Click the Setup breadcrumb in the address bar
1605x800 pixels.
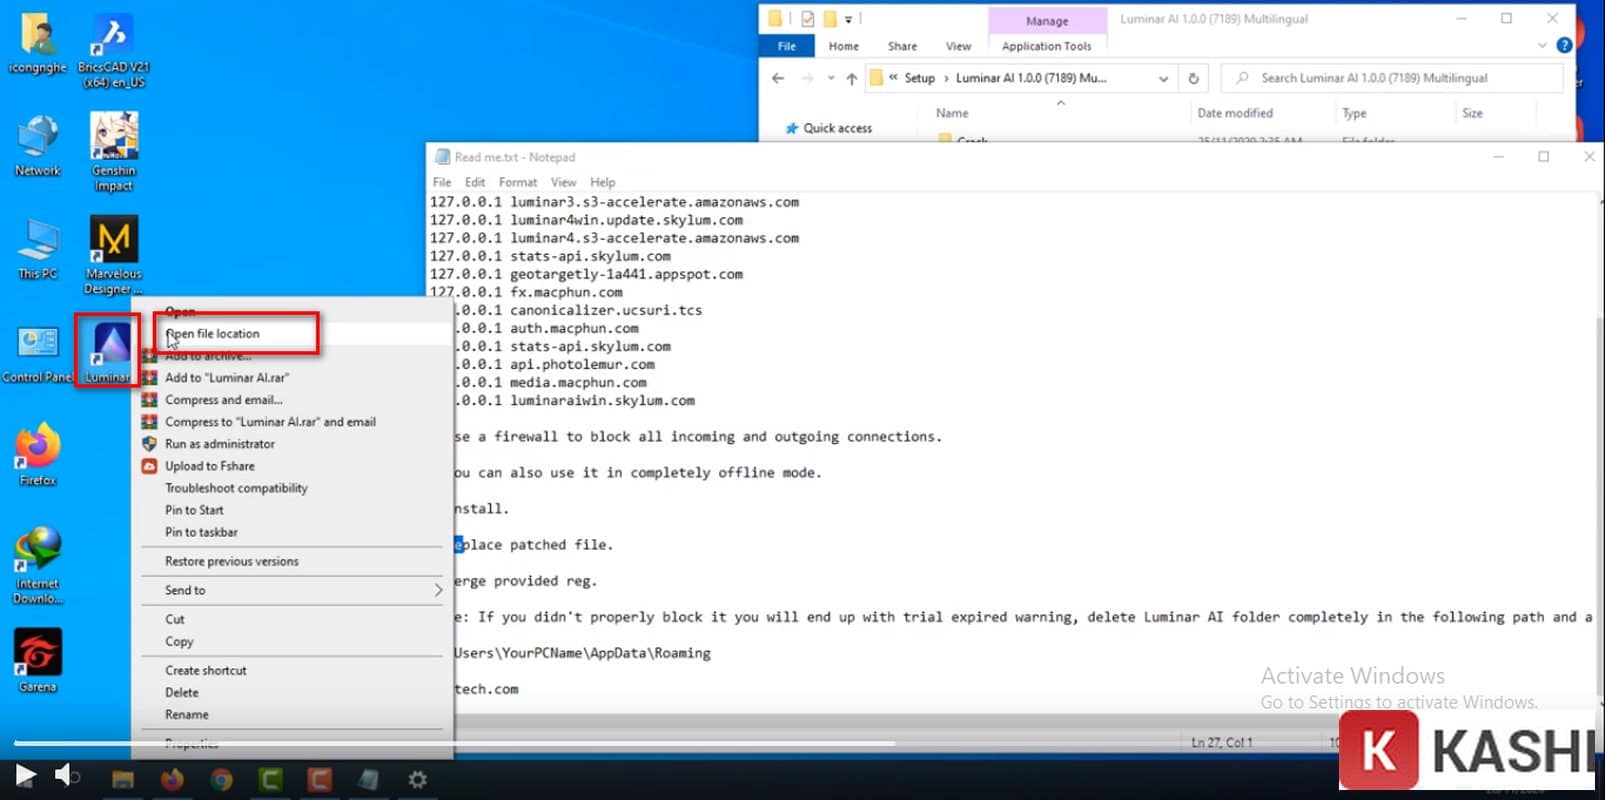(919, 78)
